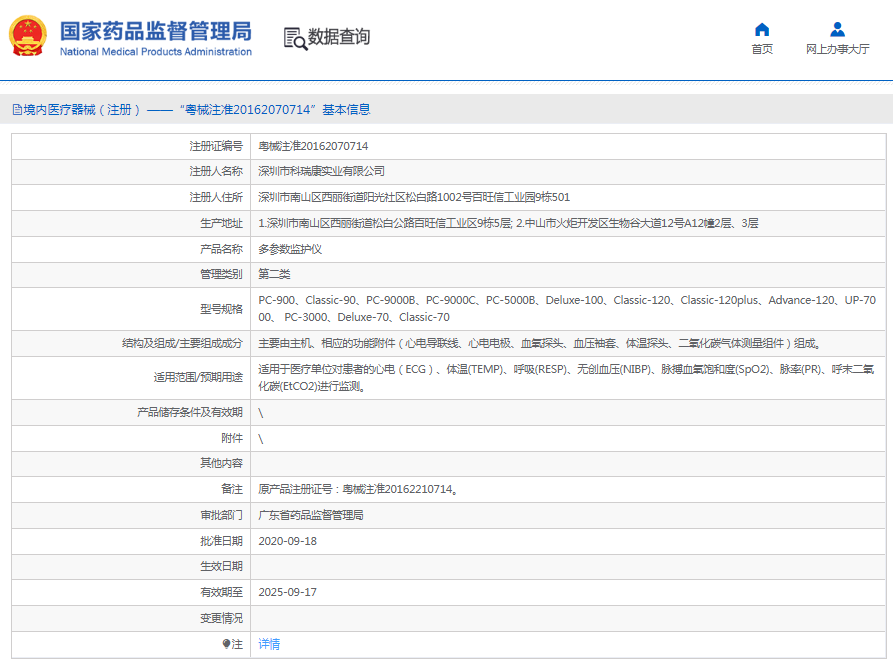Click the 数据查询 heading text
The height and width of the screenshot is (667, 893).
point(339,36)
